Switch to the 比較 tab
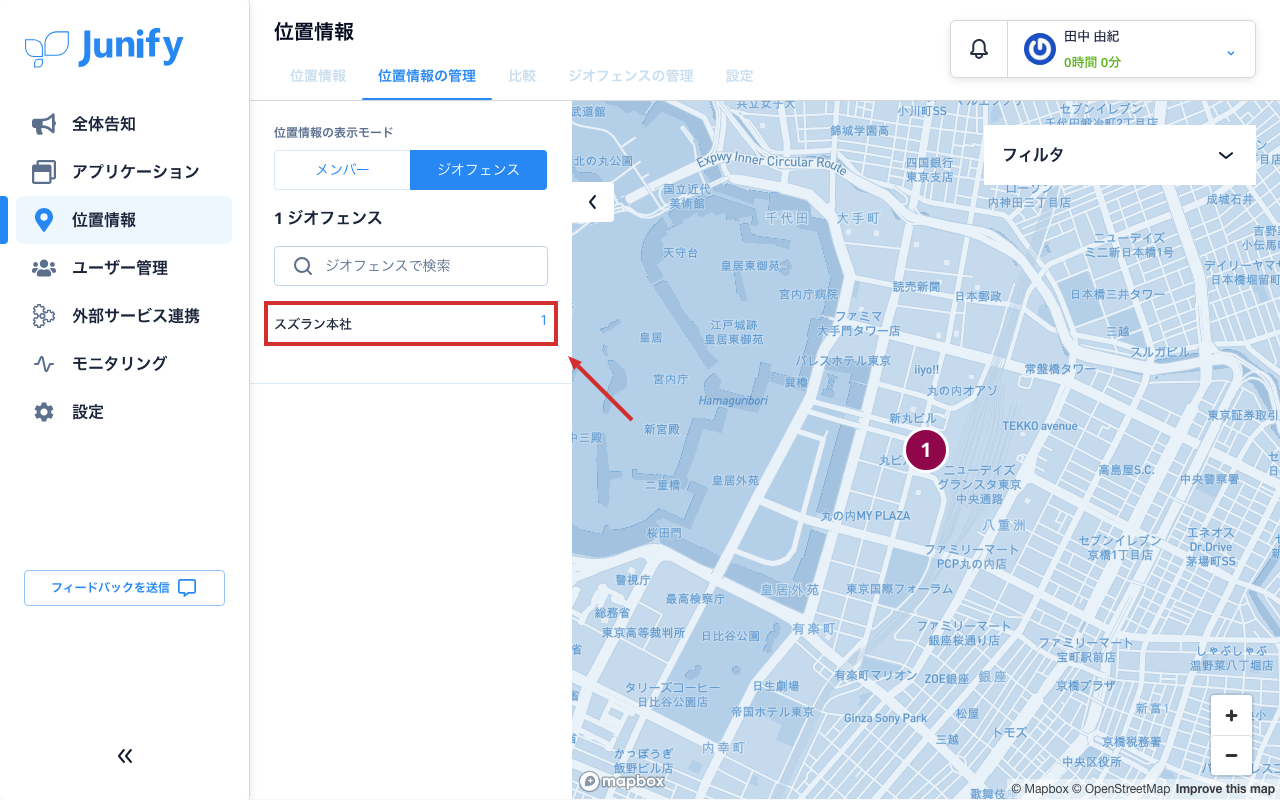Viewport: 1280px width, 800px height. [x=522, y=76]
